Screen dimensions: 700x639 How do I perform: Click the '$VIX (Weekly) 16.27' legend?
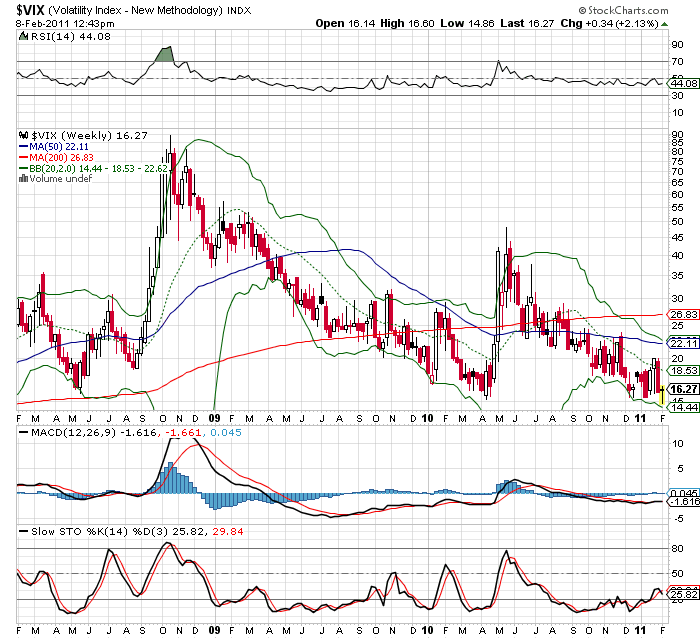[89, 135]
